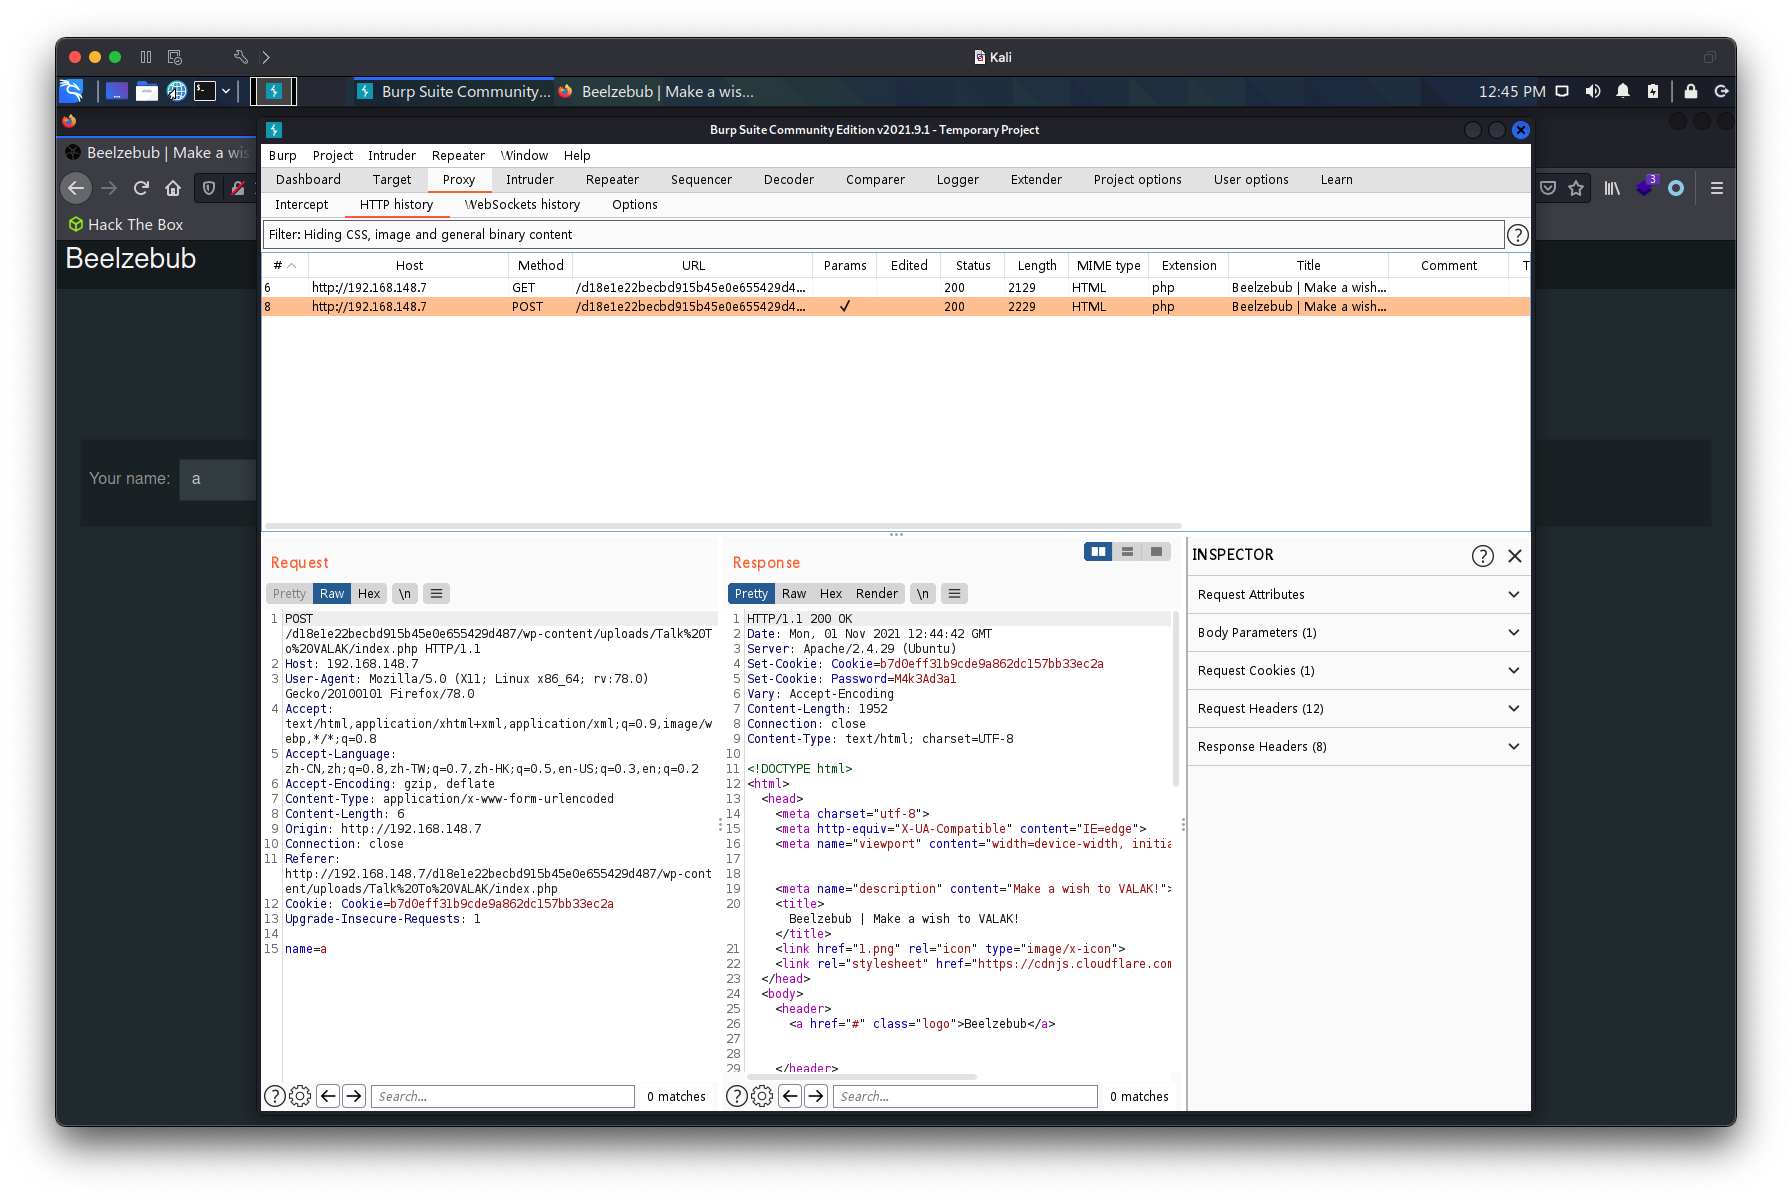Switch response view to Pretty

click(x=751, y=594)
